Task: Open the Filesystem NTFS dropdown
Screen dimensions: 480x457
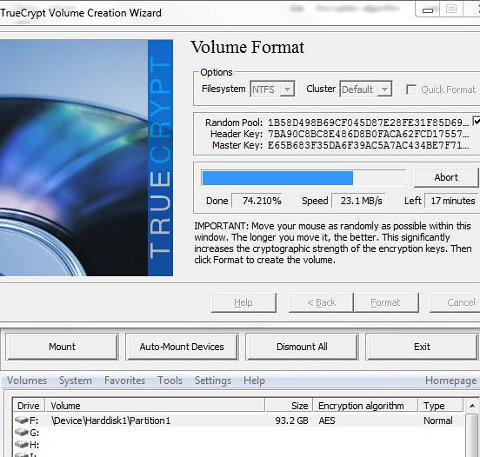Action: click(272, 89)
